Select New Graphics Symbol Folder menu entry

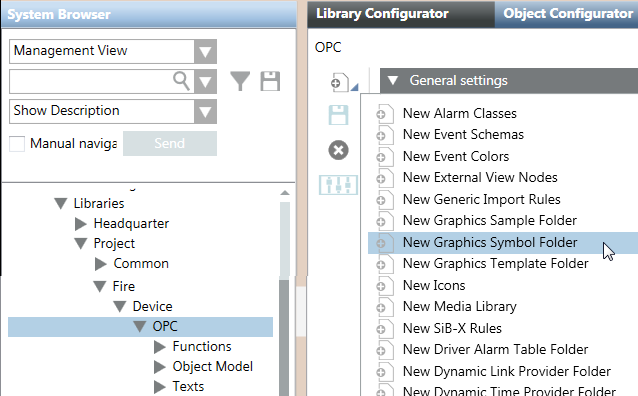coord(503,243)
